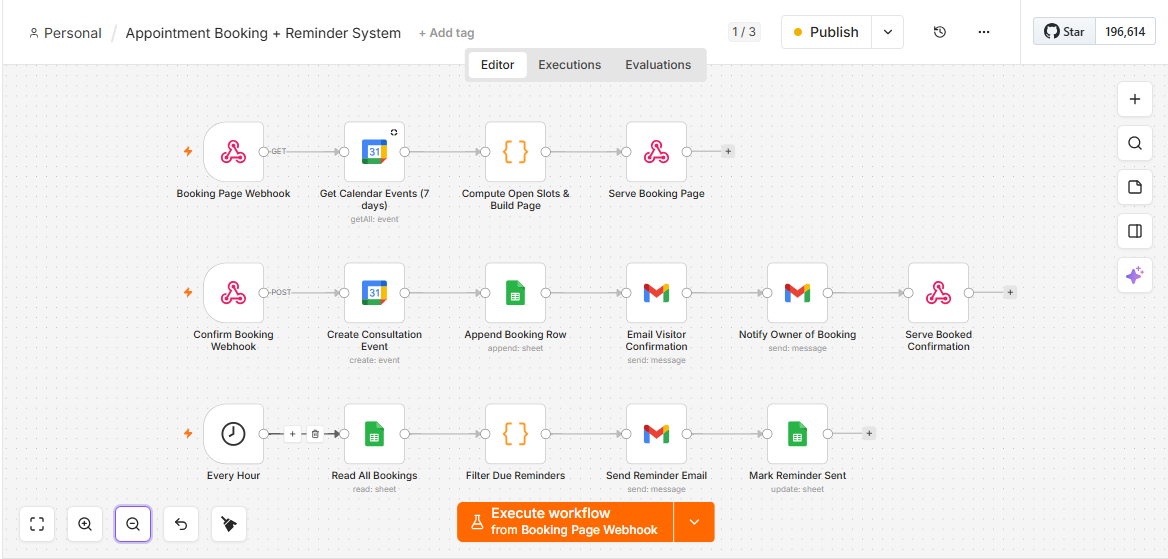Open the Get Calendar Events node
Viewport: 1168px width, 559px height.
coord(374,152)
